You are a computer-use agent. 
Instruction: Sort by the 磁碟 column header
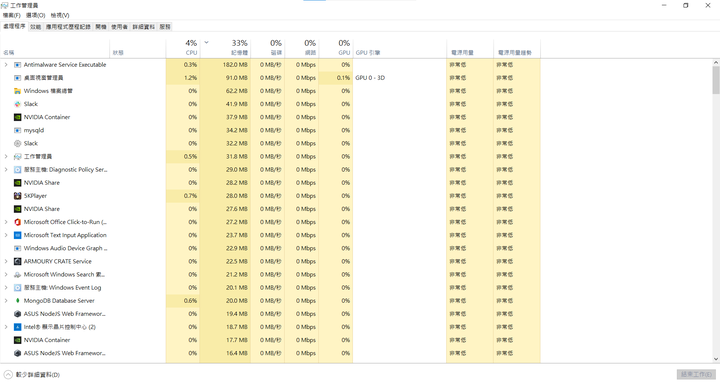pos(268,48)
